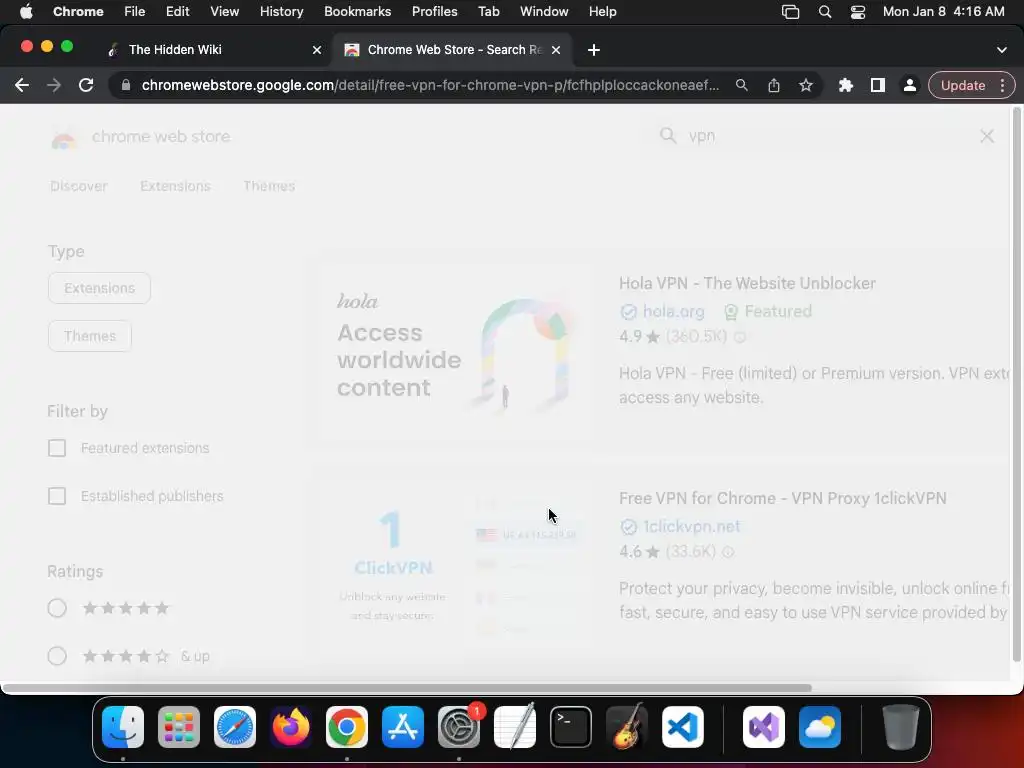Open Terminal from the dock
1024x768 pixels.
571,727
